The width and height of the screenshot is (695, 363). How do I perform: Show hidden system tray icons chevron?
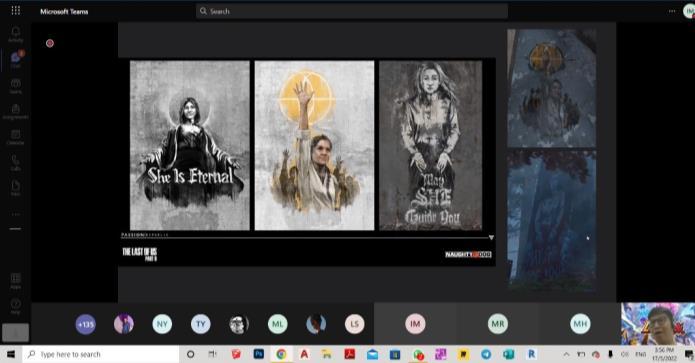(x=566, y=354)
